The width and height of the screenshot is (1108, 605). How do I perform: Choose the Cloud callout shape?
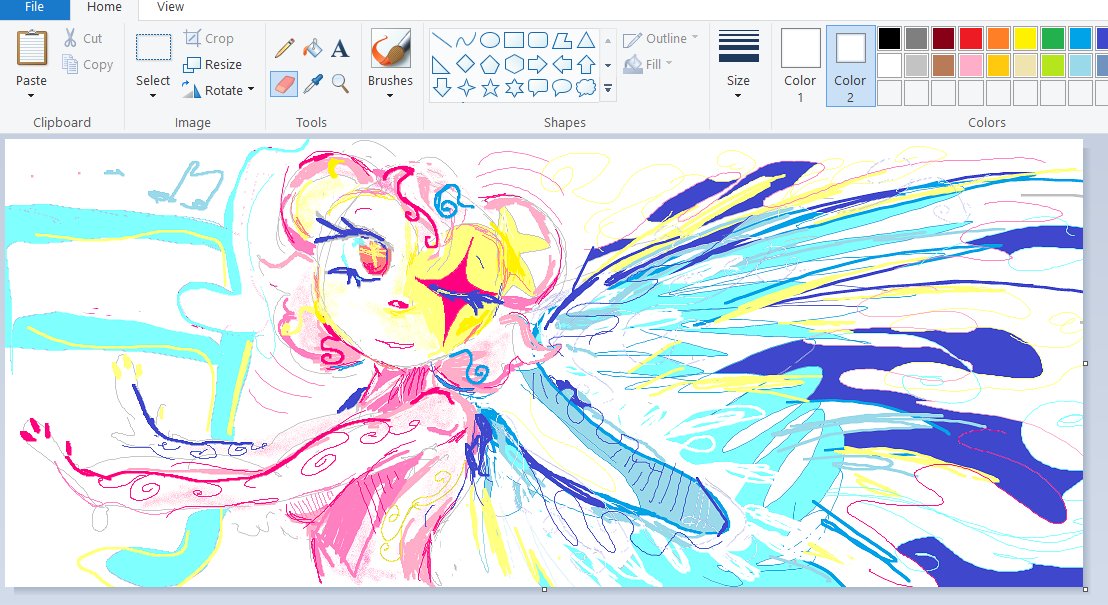586,88
